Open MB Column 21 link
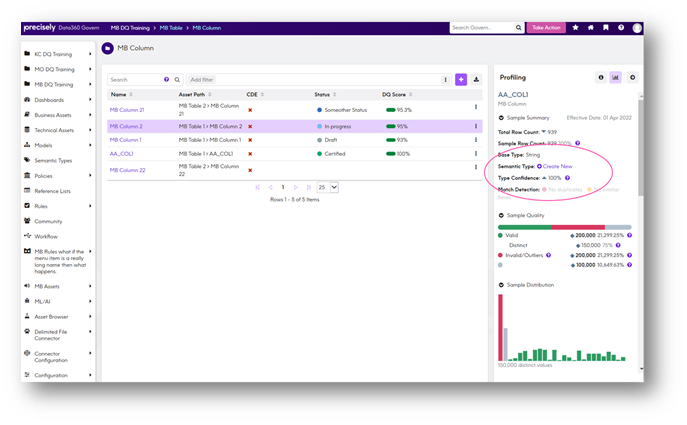The image size is (687, 425). point(127,110)
